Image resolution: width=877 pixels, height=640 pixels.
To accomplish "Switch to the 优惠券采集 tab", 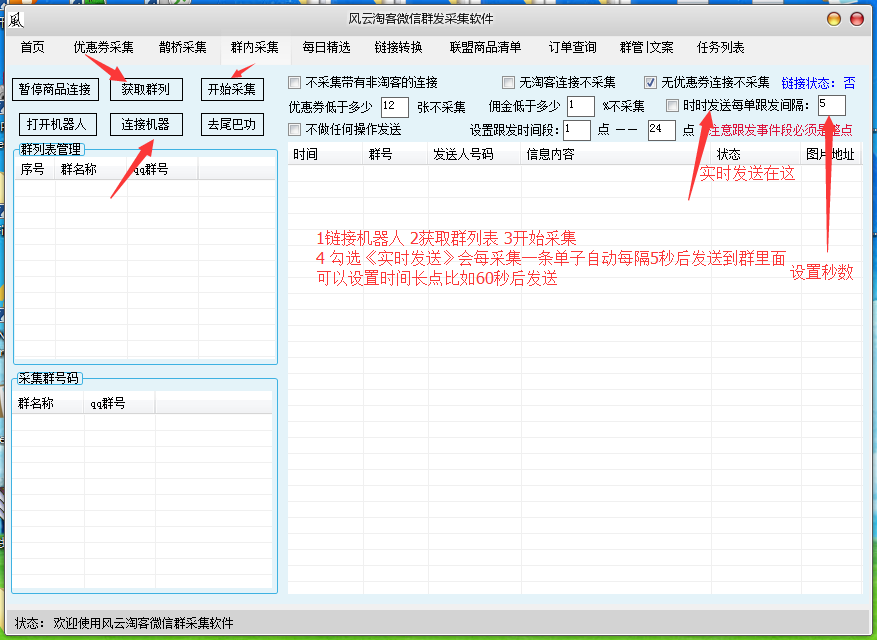I will click(103, 48).
